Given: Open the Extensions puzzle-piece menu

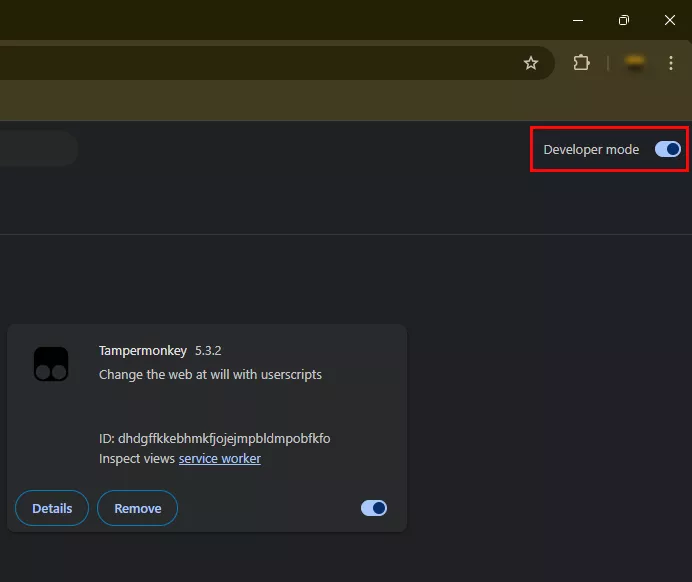Looking at the screenshot, I should click(x=581, y=63).
